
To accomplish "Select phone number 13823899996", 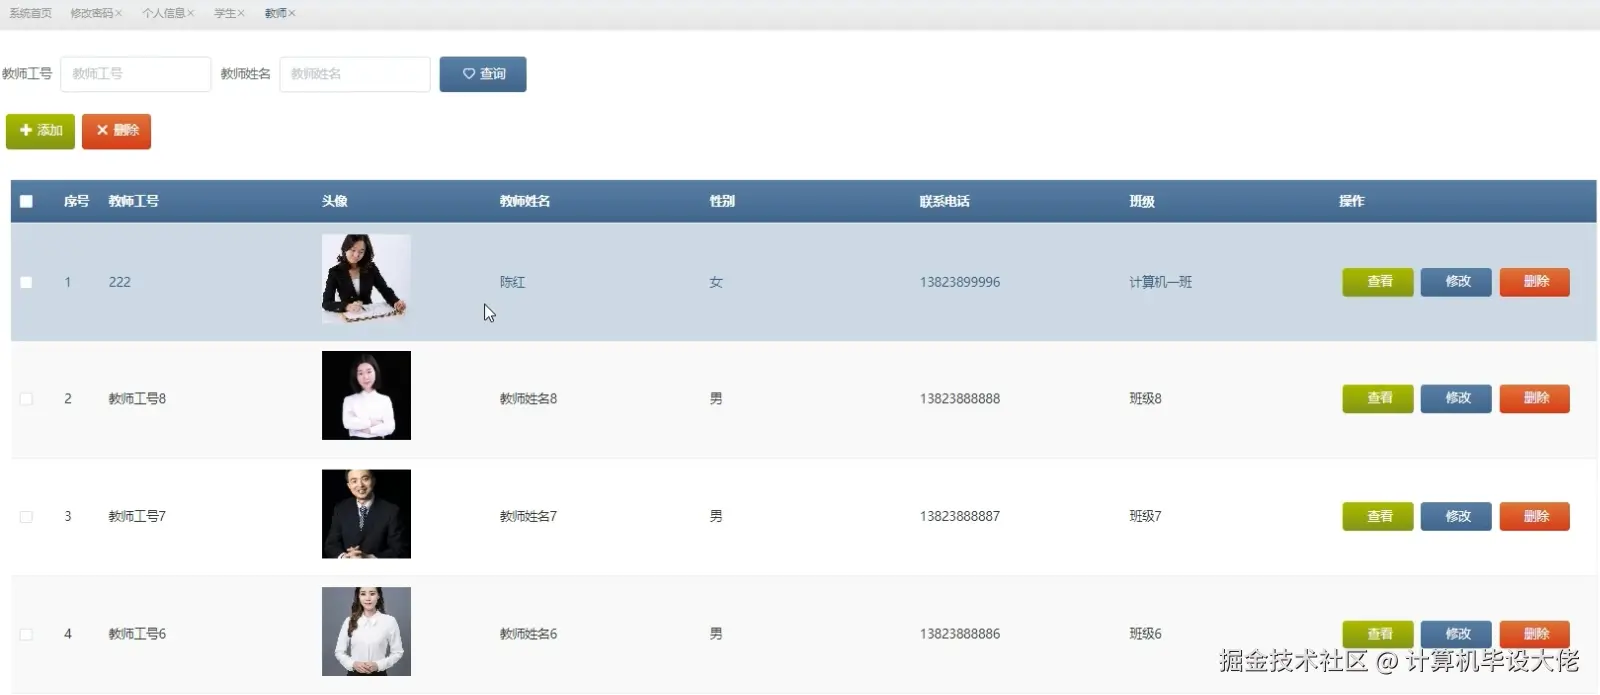I will [960, 282].
